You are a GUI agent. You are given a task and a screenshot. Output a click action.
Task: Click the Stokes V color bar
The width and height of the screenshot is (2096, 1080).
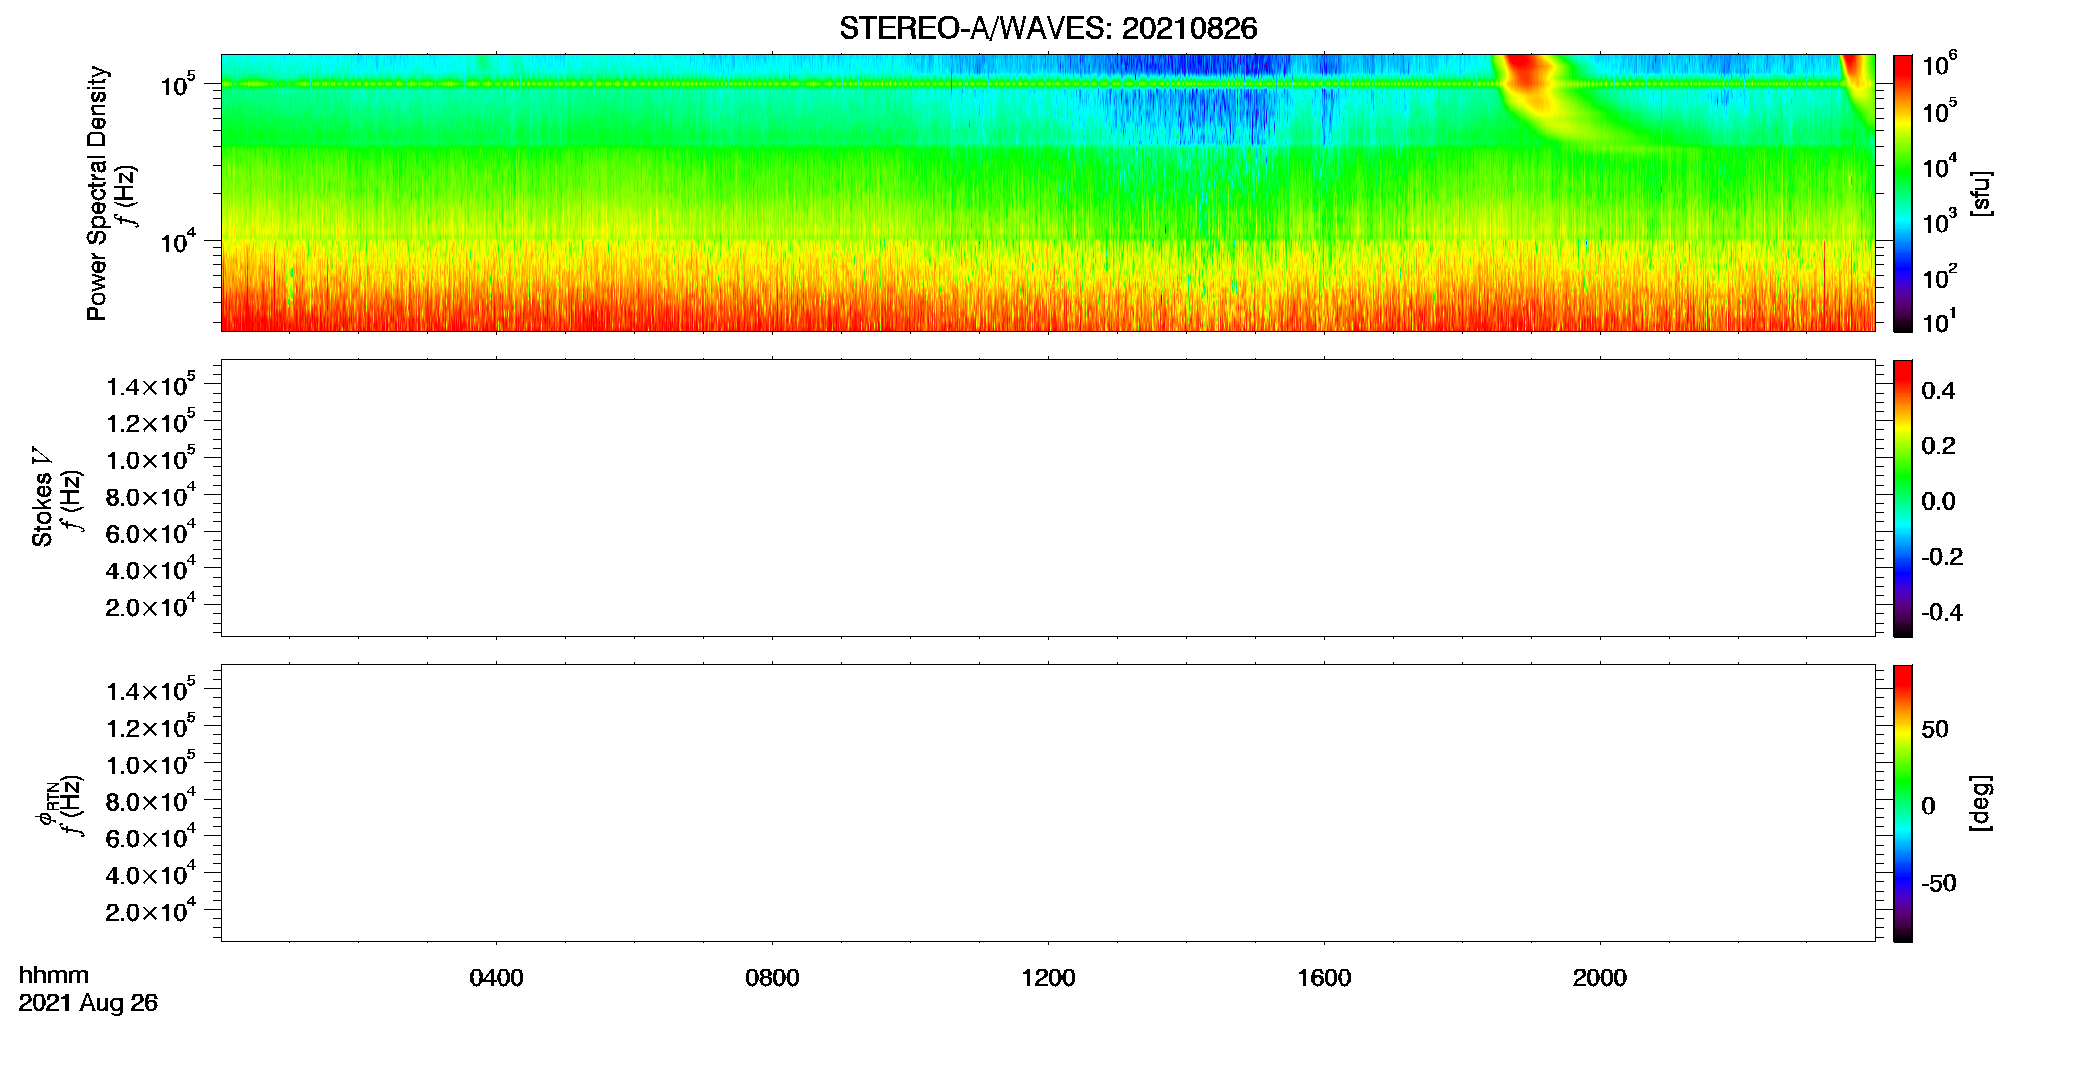click(x=1903, y=498)
